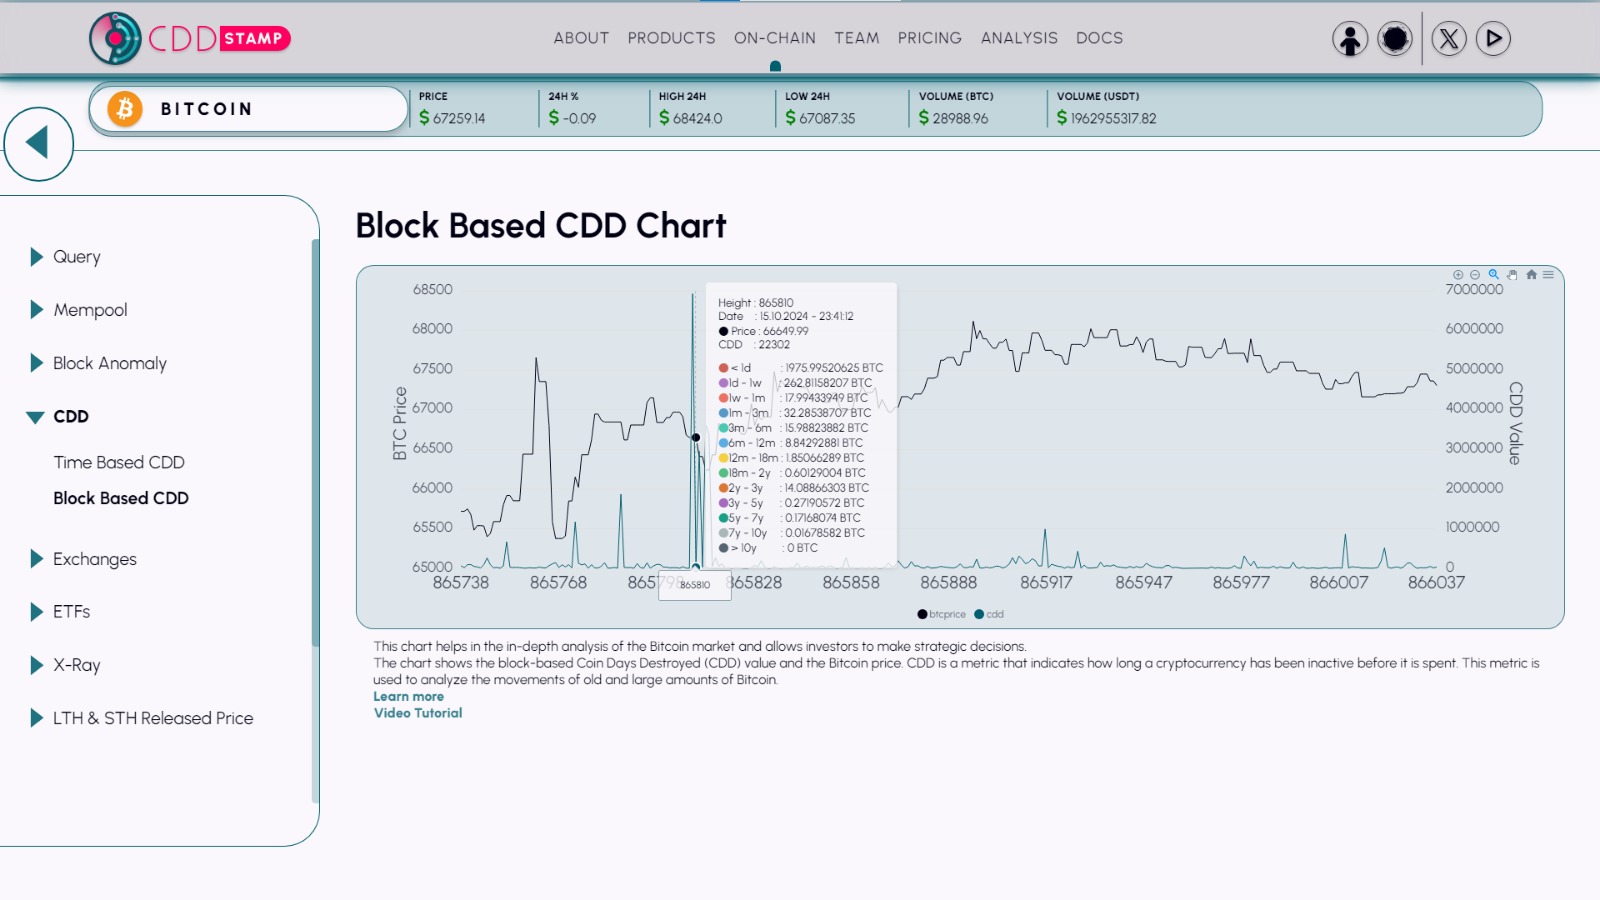Toggle the cdd series in legend
The image size is (1600, 900).
click(989, 614)
